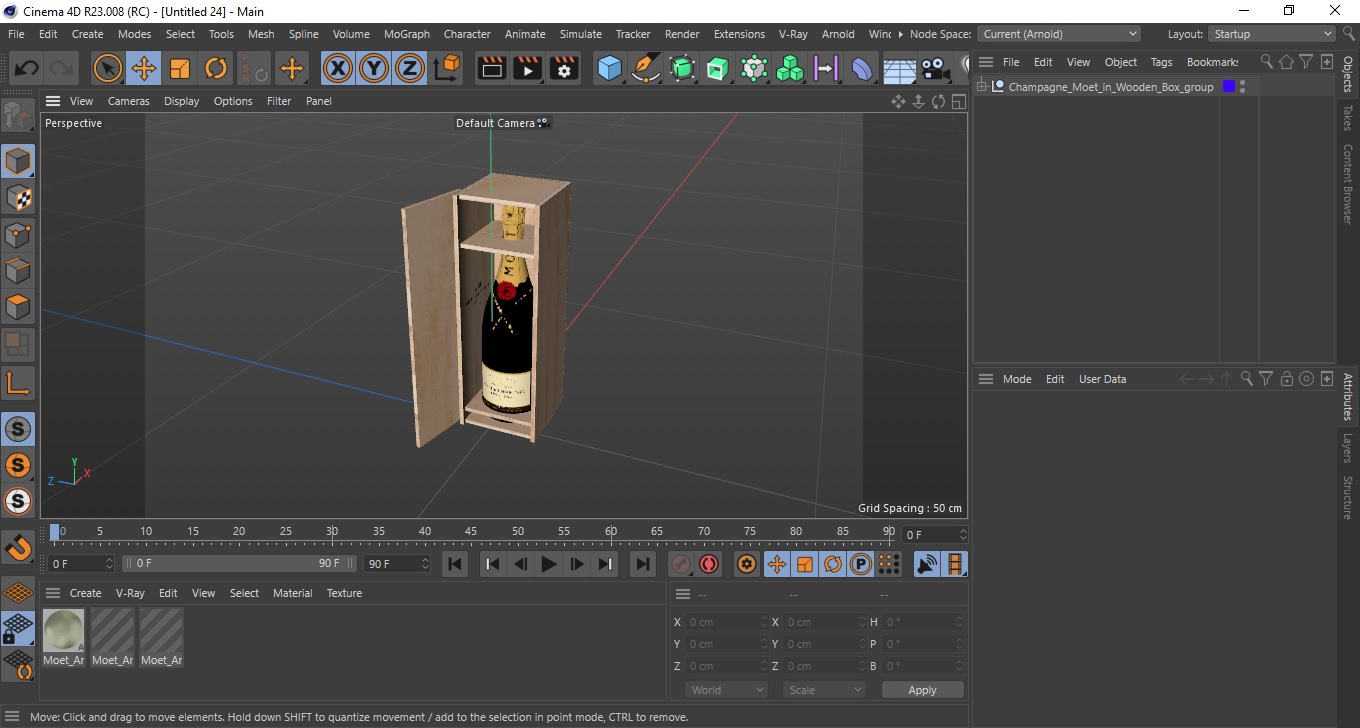Switch to the Content Browser side tab
Image resolution: width=1360 pixels, height=728 pixels.
(1348, 184)
